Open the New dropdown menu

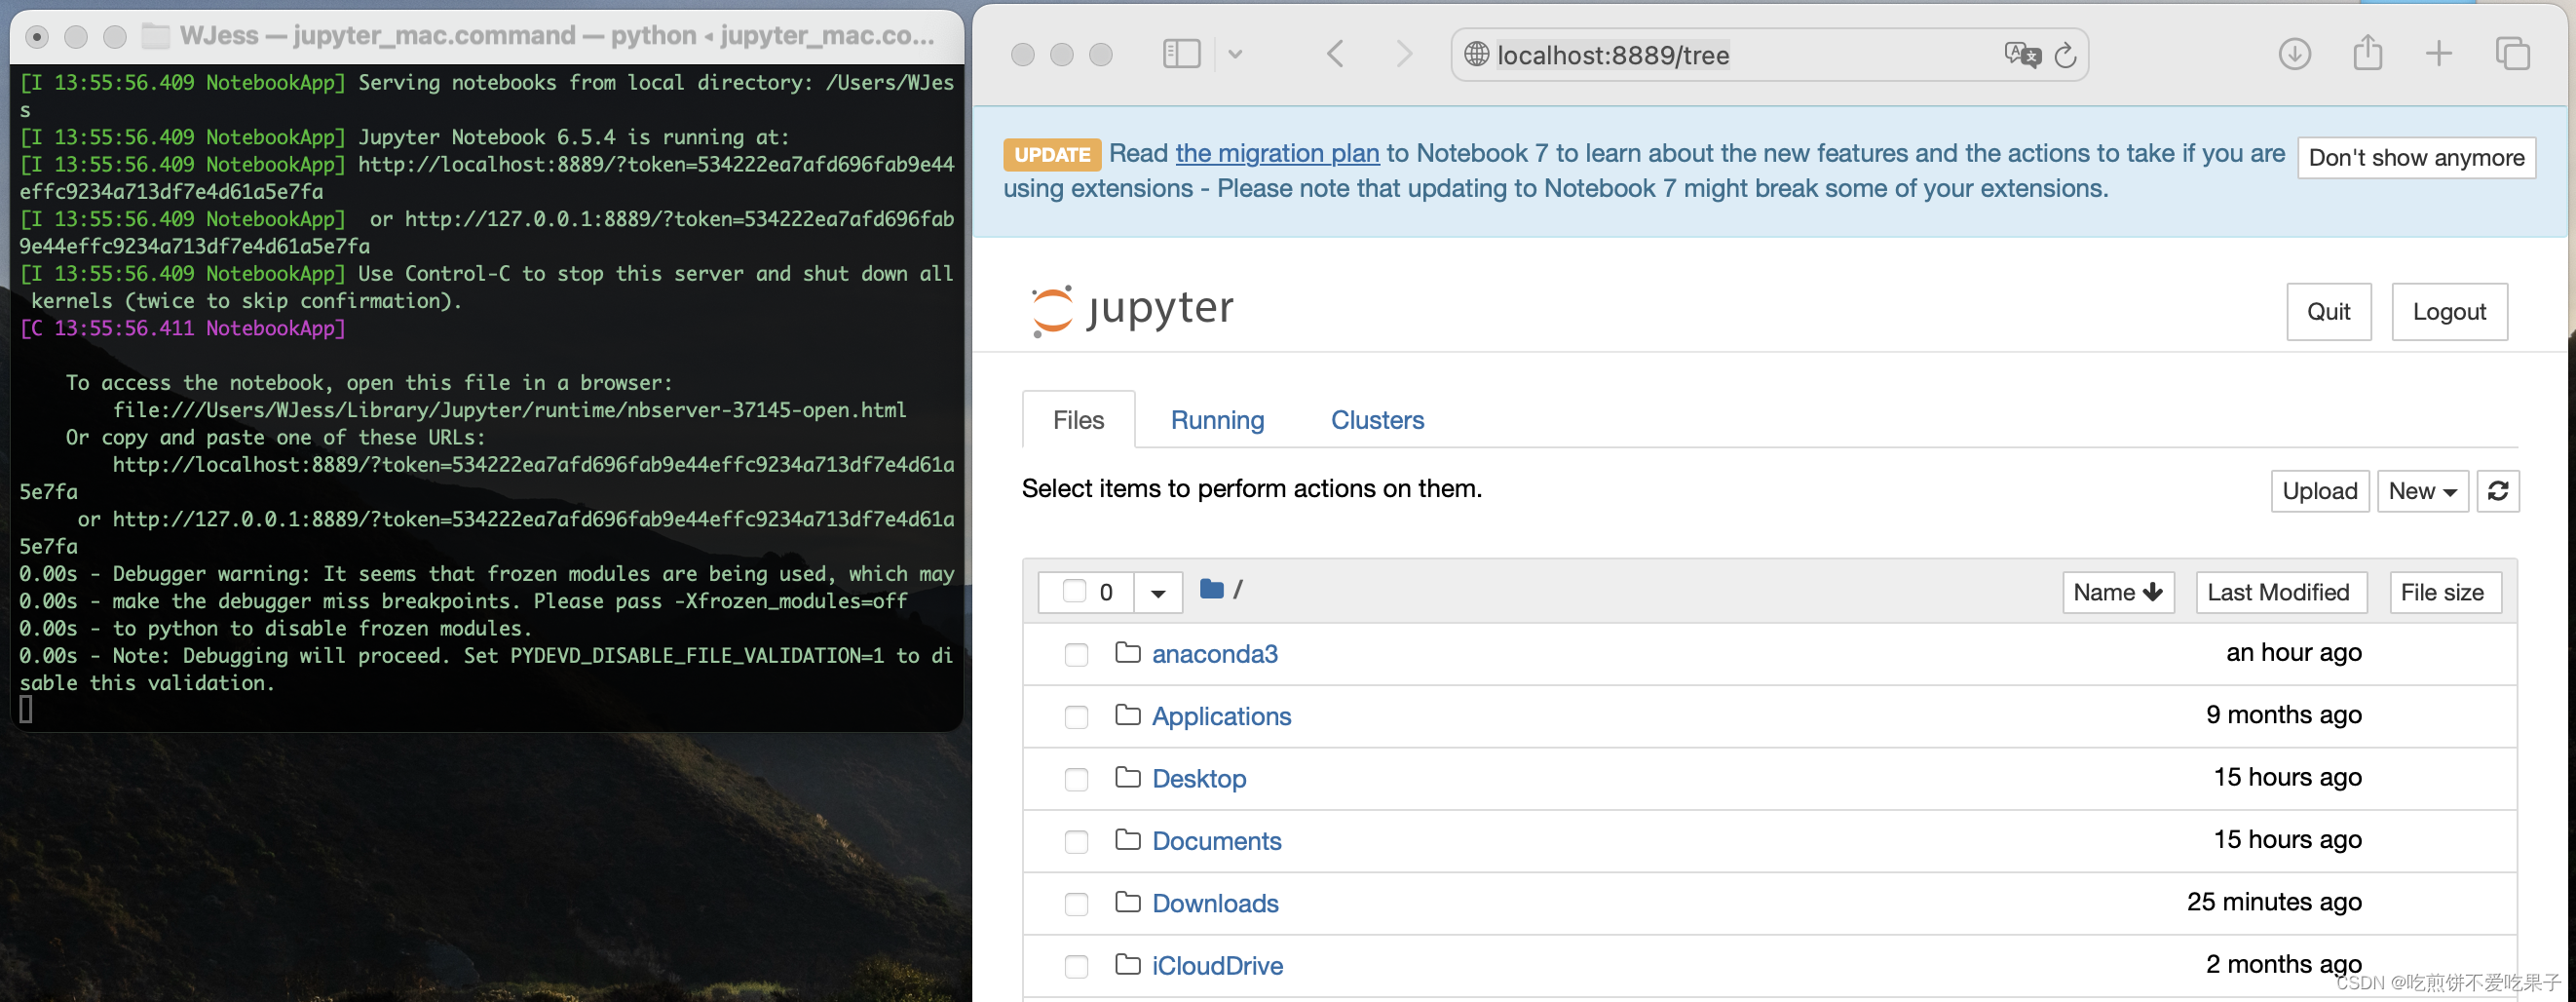pos(2422,491)
